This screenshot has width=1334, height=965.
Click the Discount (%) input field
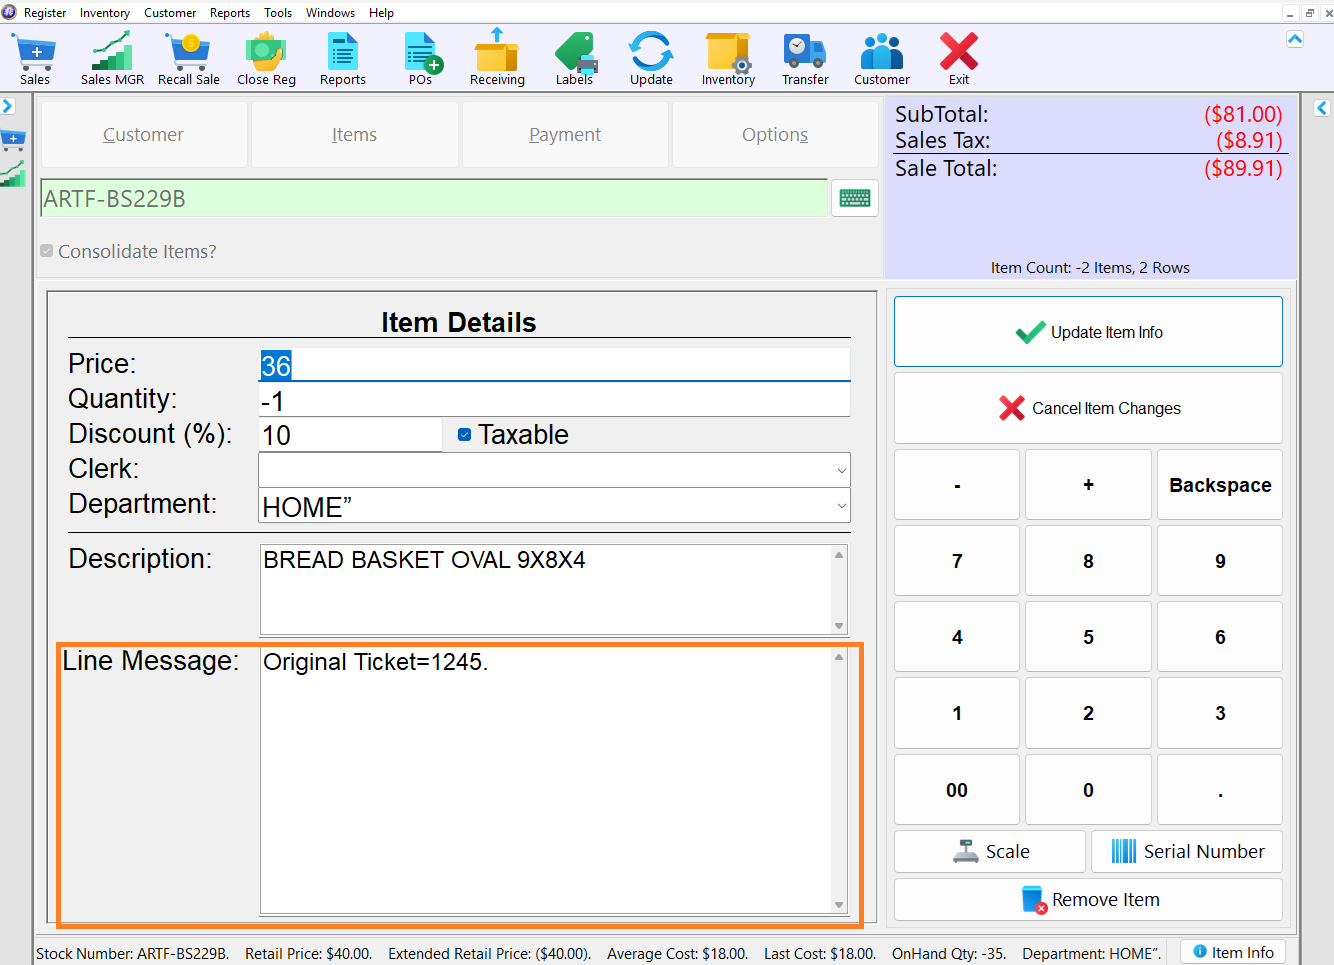pyautogui.click(x=350, y=435)
